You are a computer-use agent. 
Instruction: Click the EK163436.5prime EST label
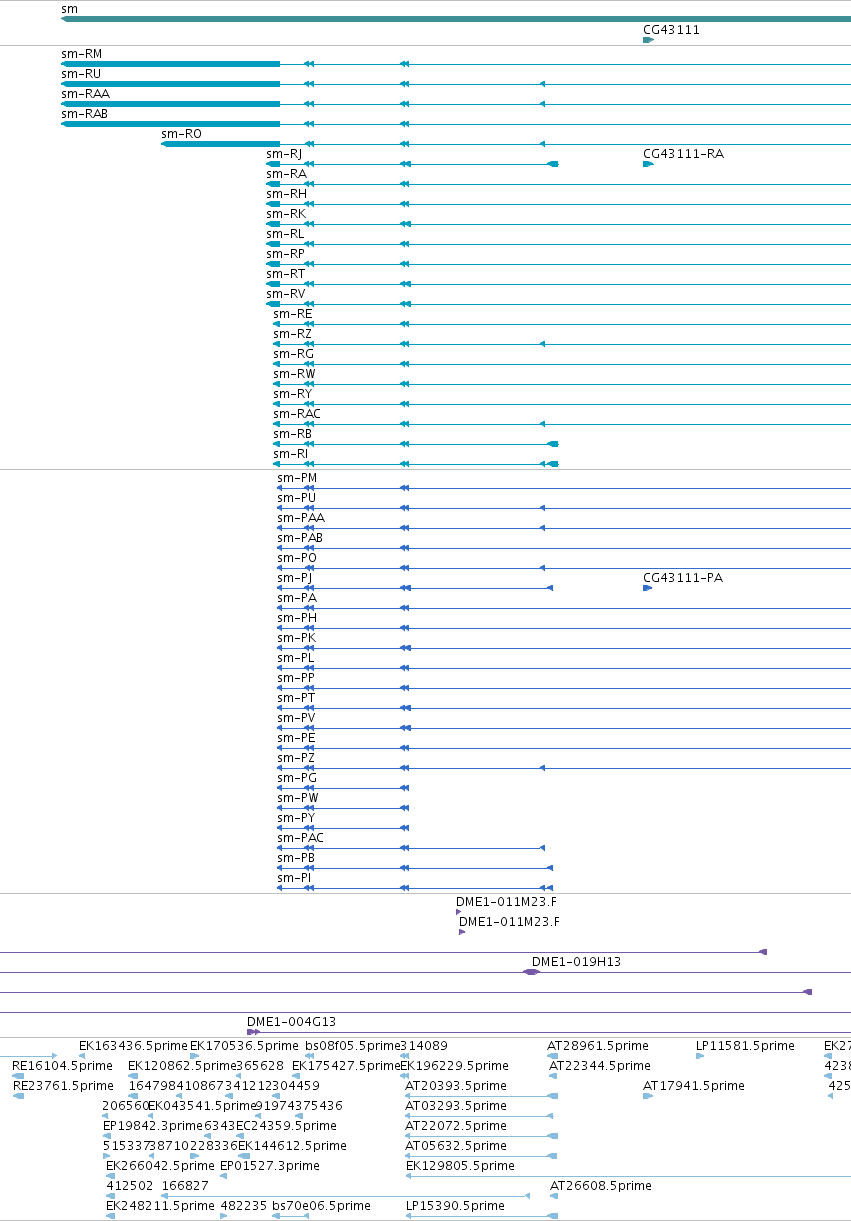(133, 1046)
